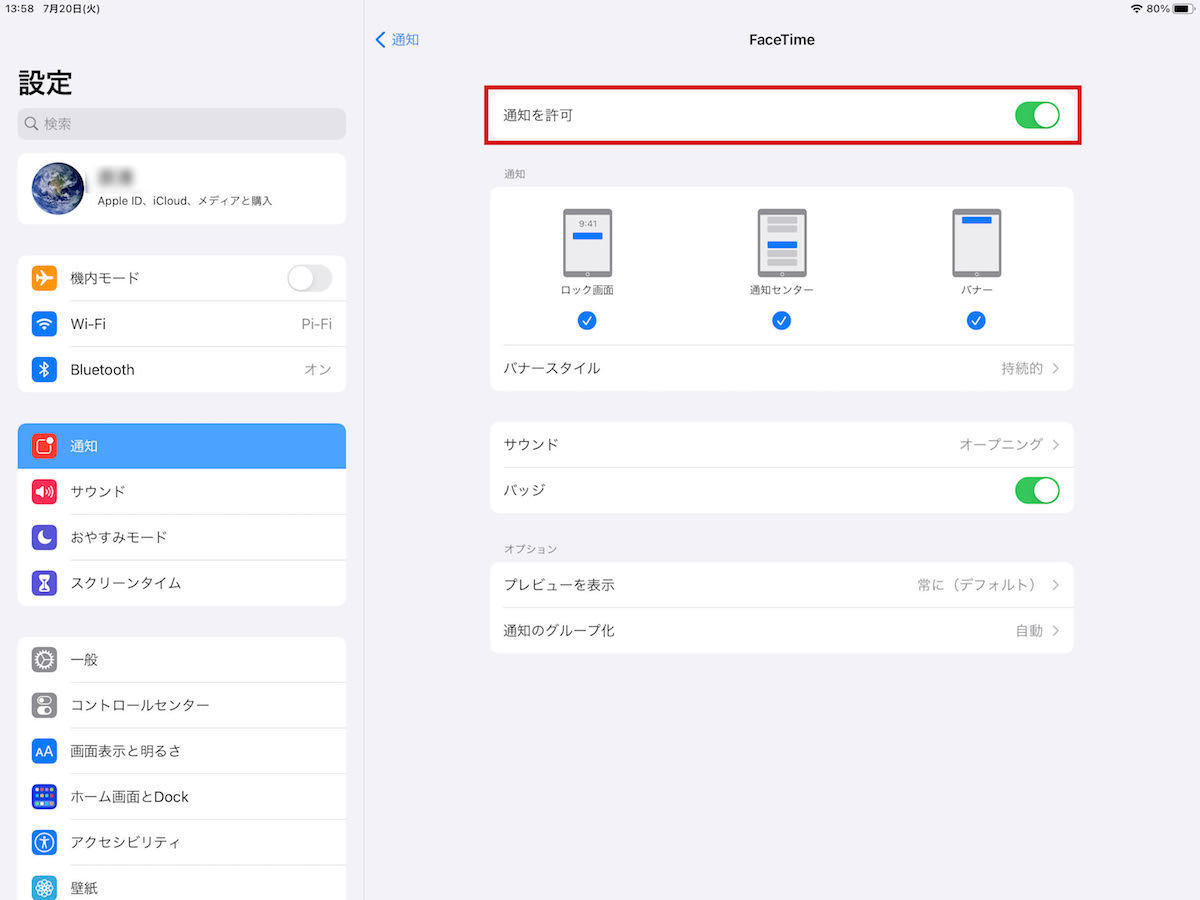Open 通知のグループ化 options
The width and height of the screenshot is (1200, 900).
[782, 631]
